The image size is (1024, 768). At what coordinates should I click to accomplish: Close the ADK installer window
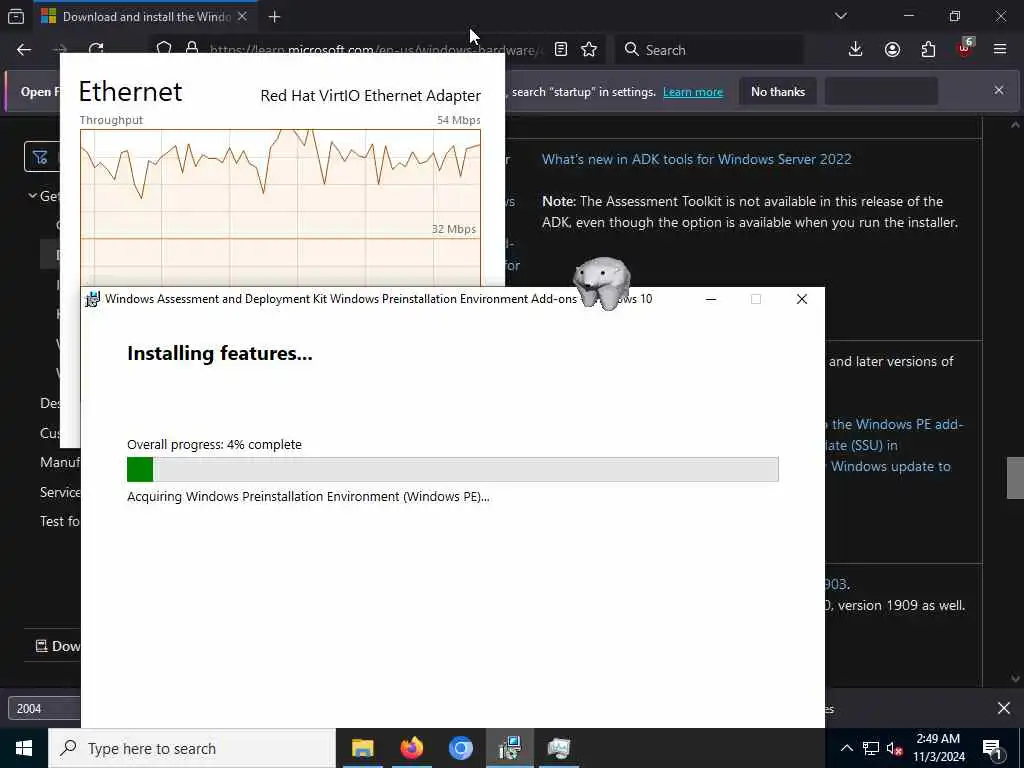pos(802,299)
